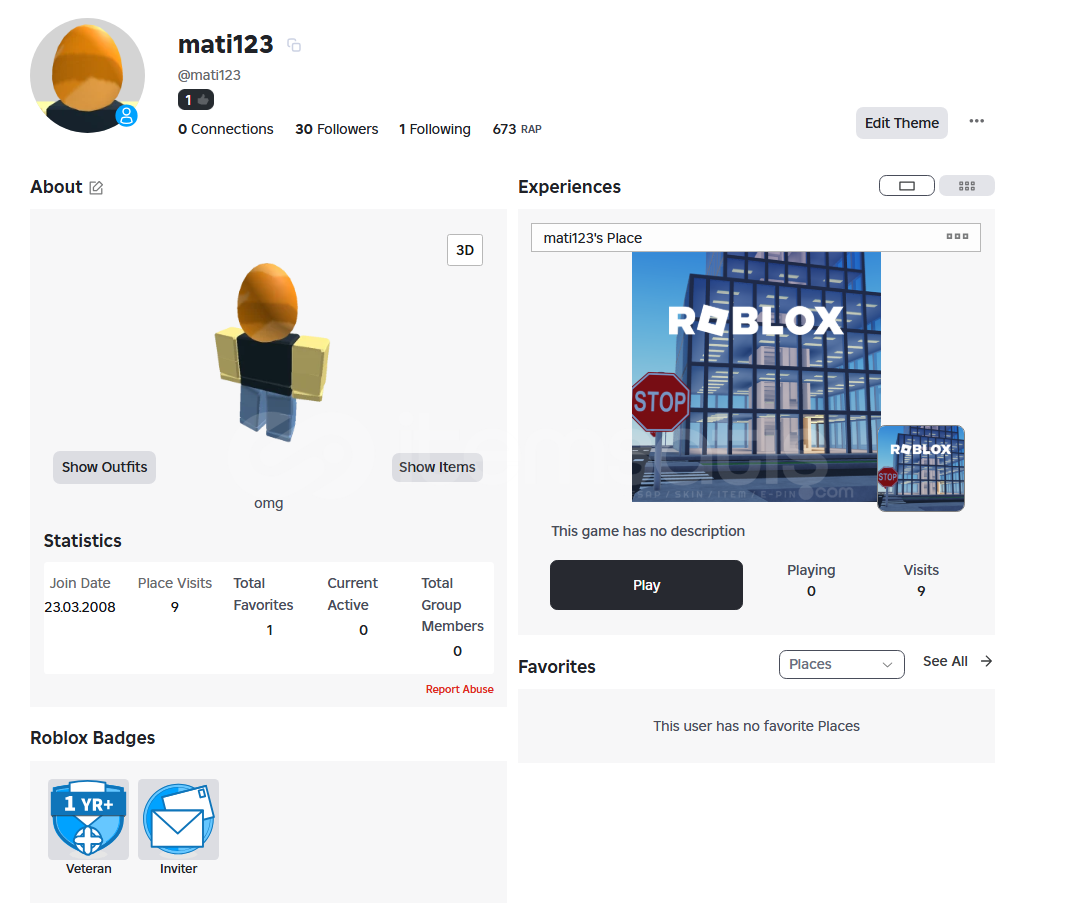Image resolution: width=1080 pixels, height=911 pixels.
Task: Click the Statistics heading
Action: coord(83,541)
